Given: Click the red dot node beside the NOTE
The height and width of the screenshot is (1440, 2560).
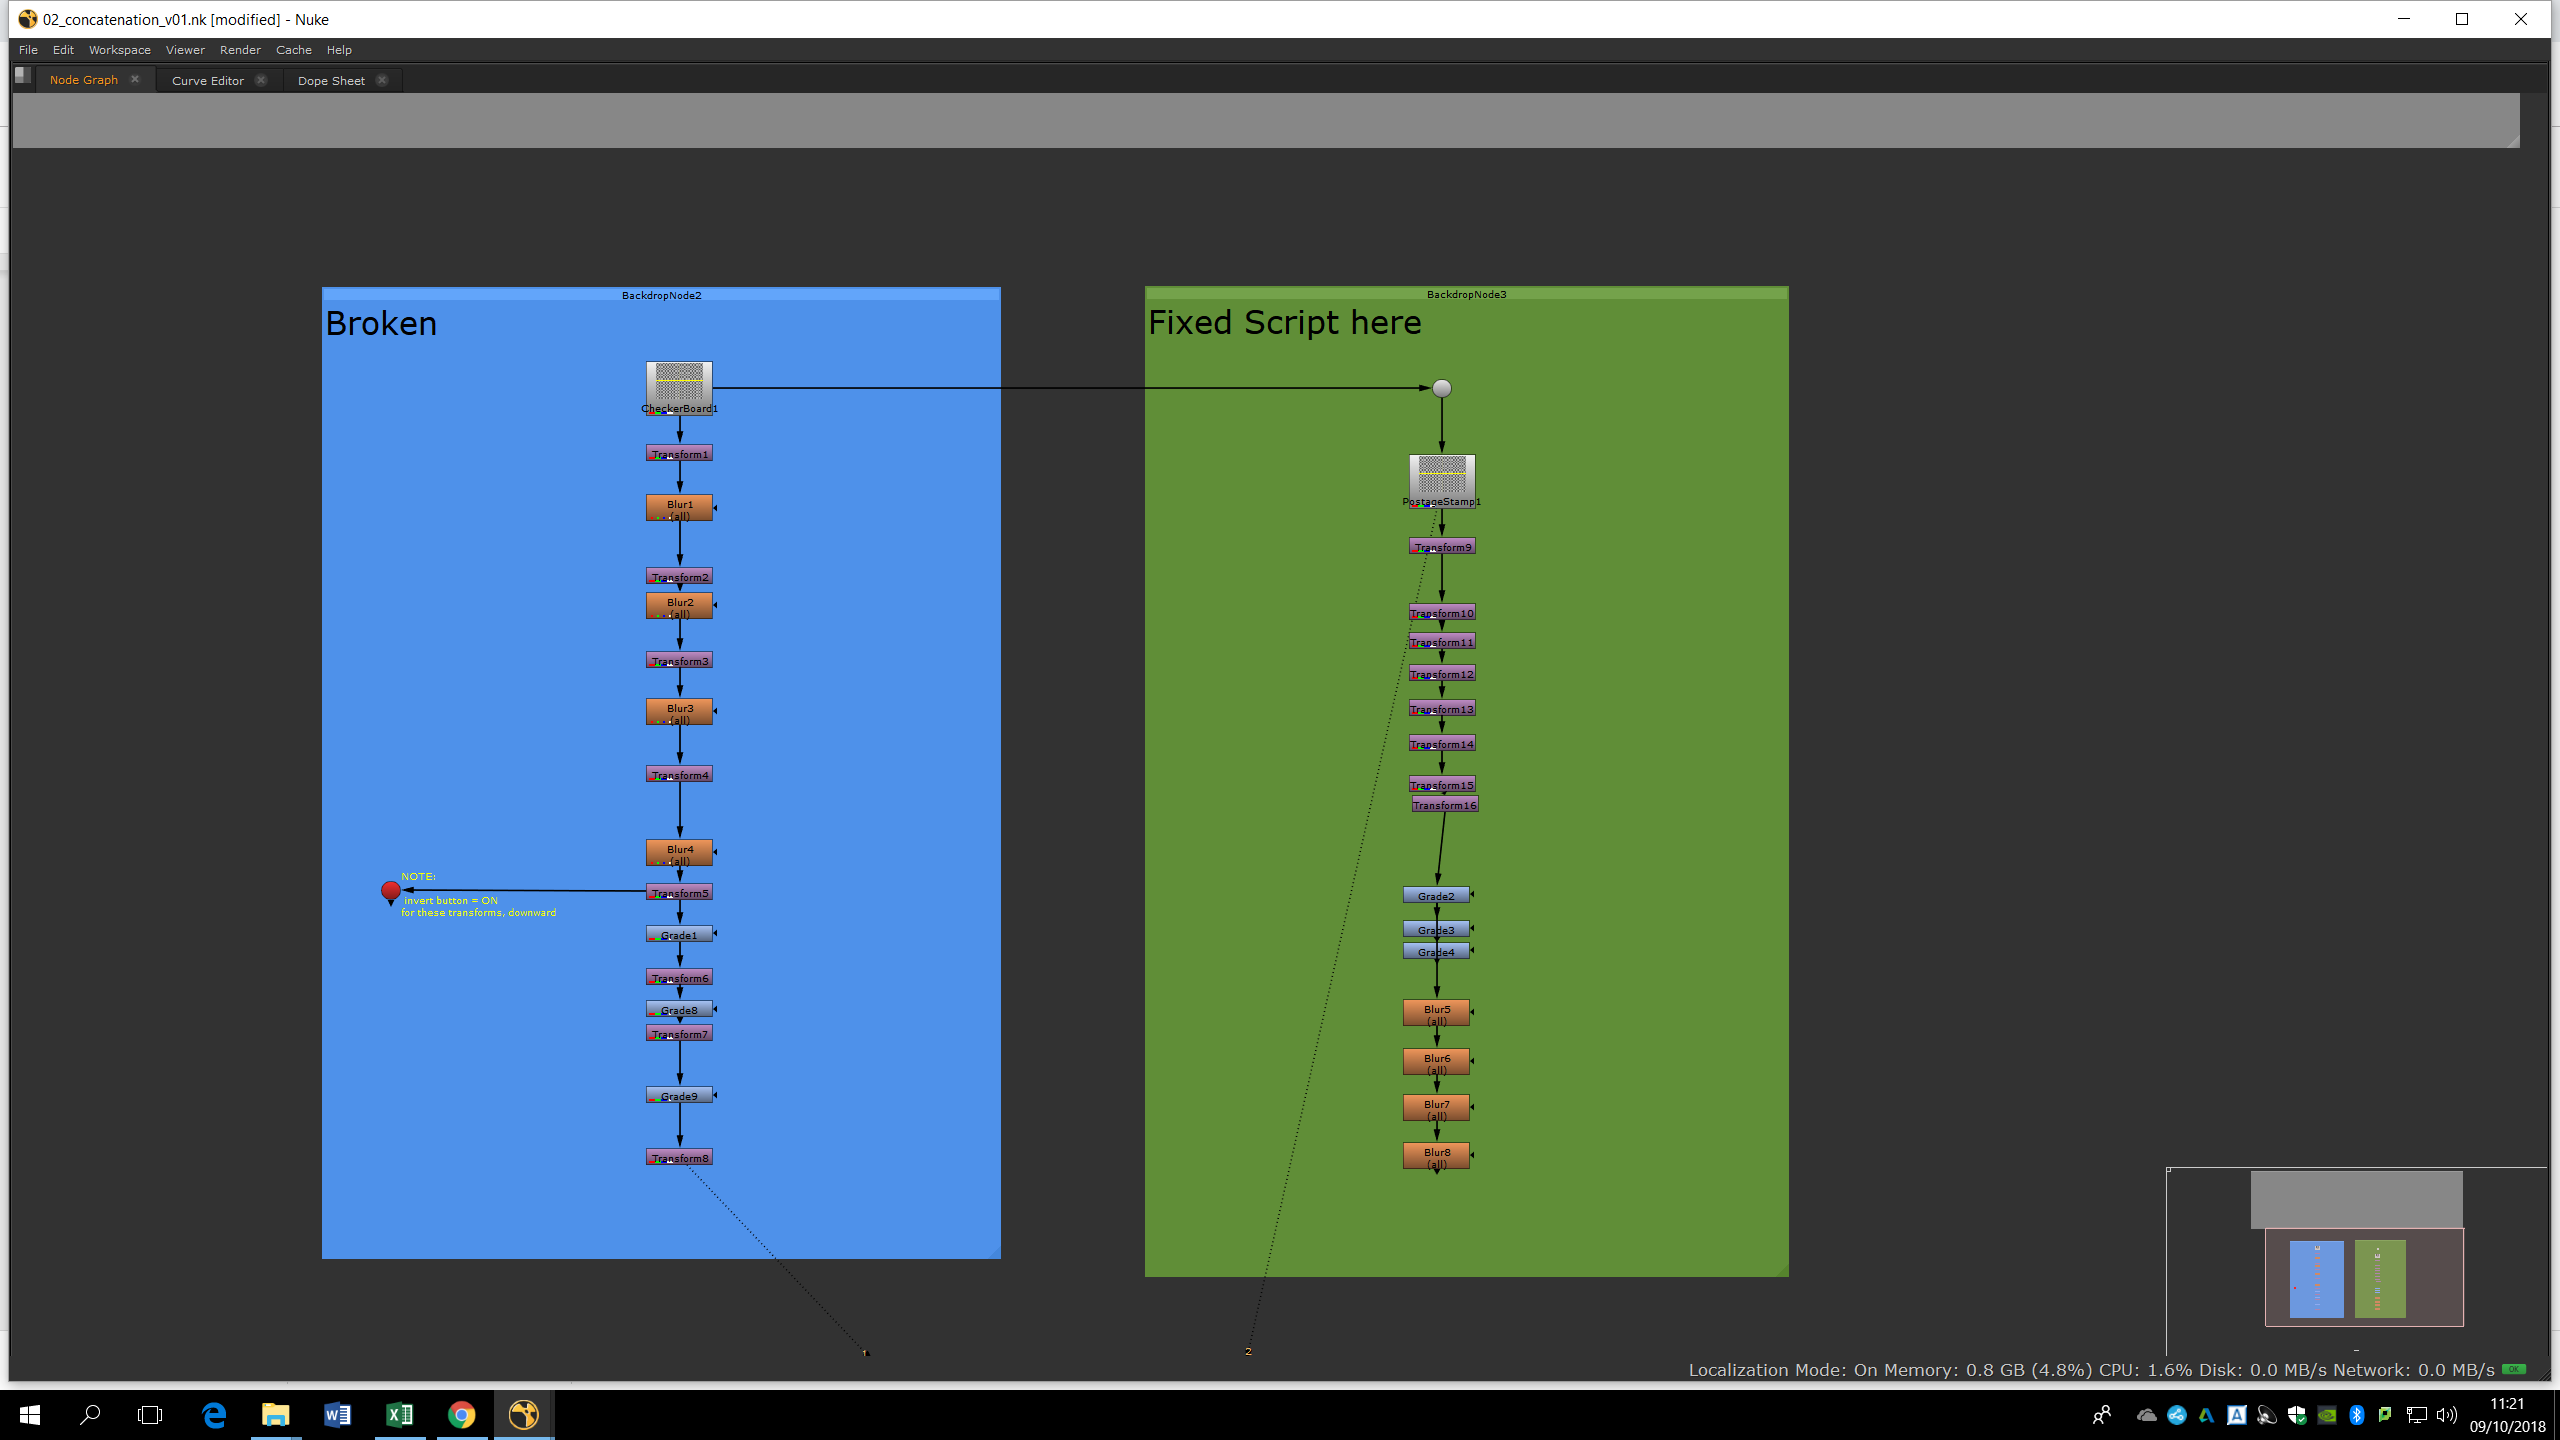Looking at the screenshot, I should 391,890.
